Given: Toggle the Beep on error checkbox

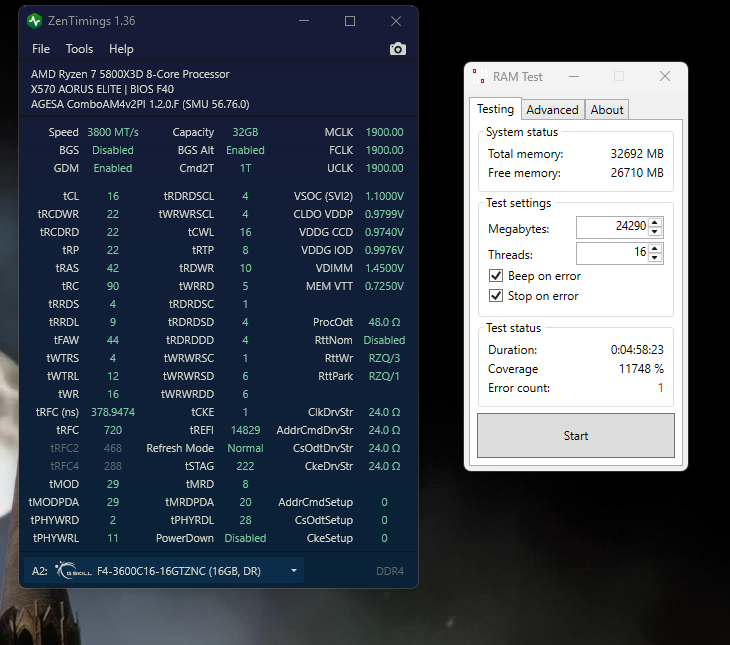Looking at the screenshot, I should 496,276.
